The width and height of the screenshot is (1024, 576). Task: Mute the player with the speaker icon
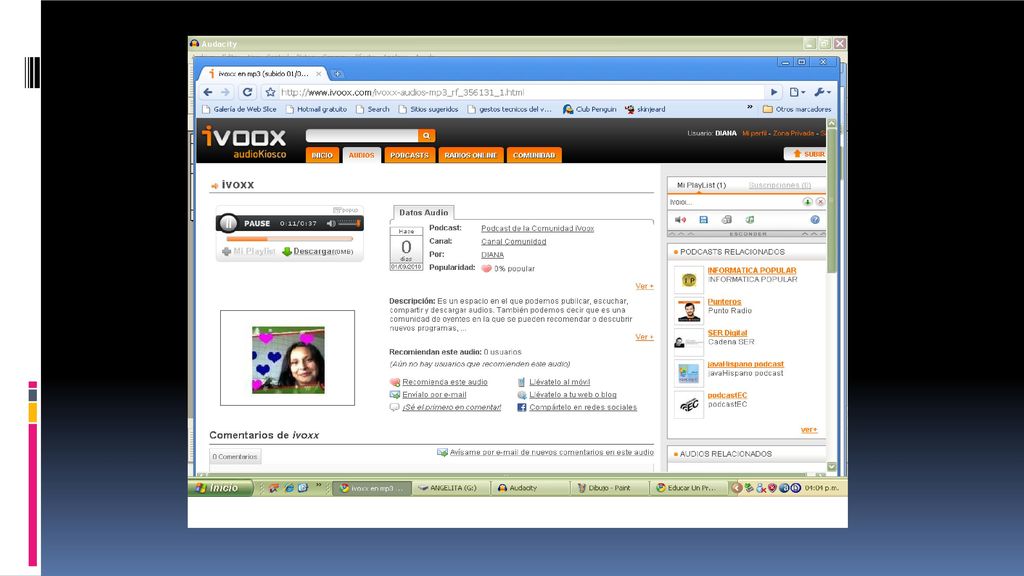point(331,223)
